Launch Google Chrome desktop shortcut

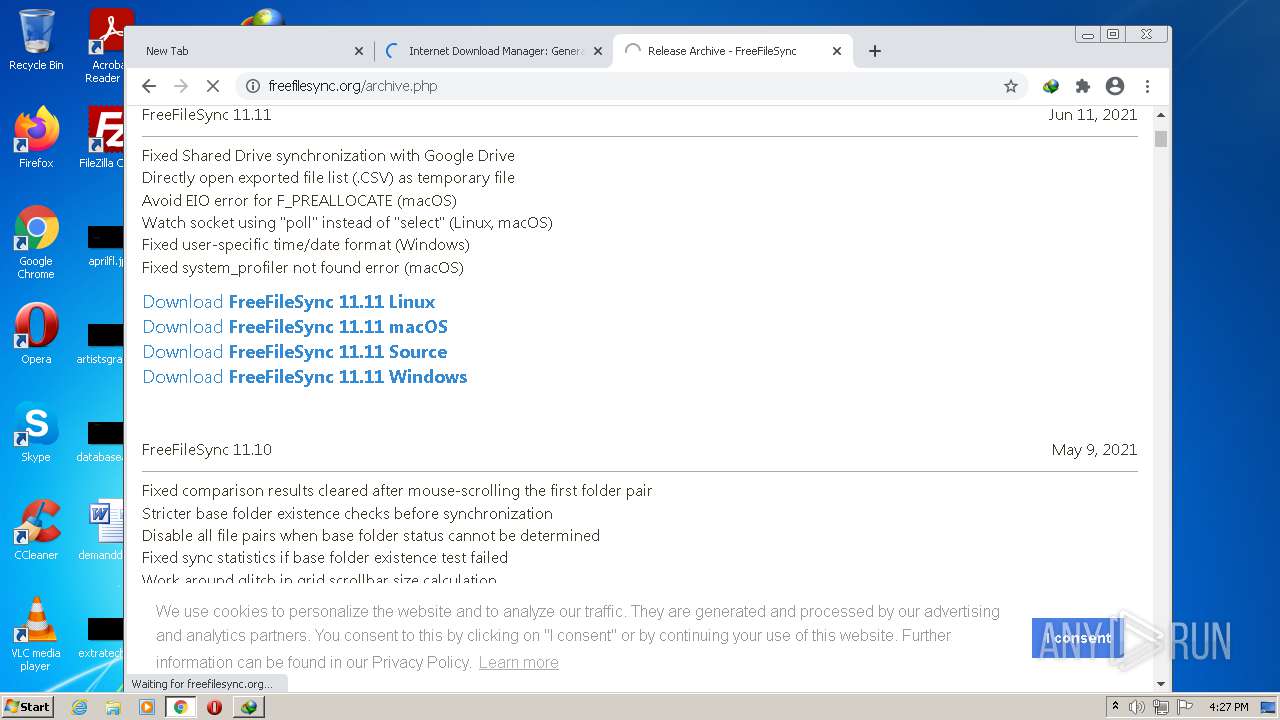pyautogui.click(x=36, y=243)
